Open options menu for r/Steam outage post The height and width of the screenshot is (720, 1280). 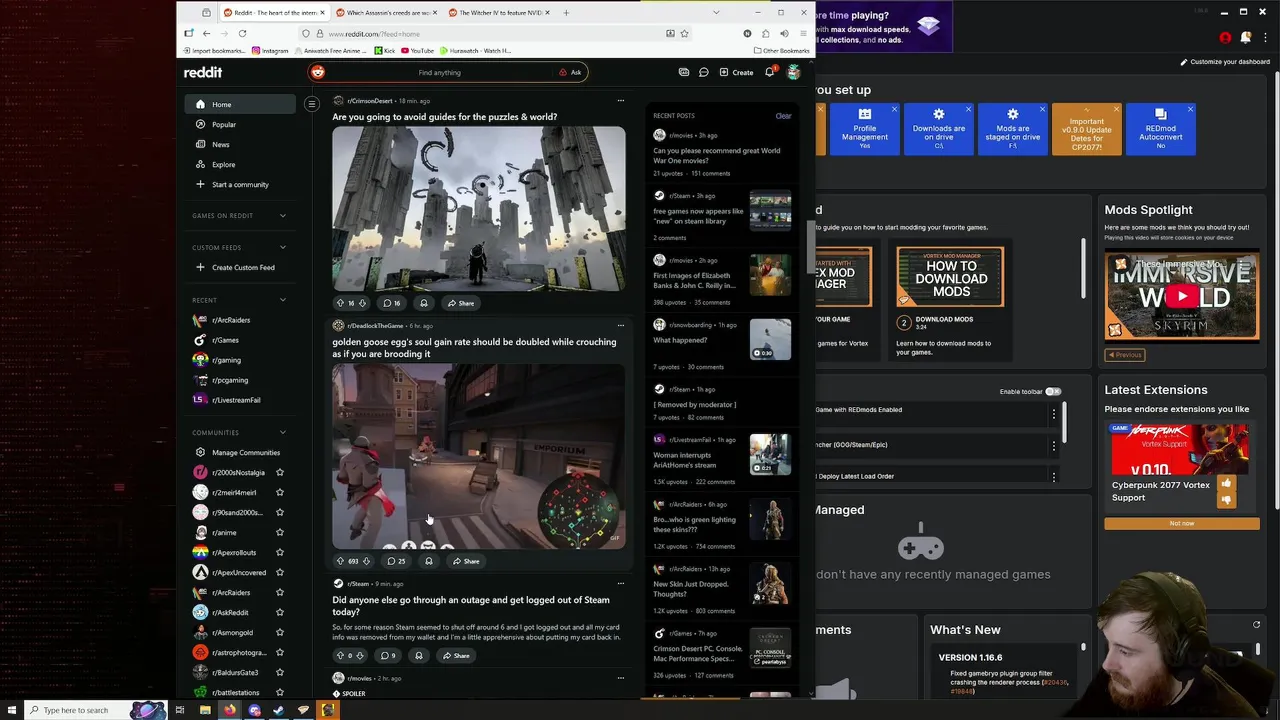coord(620,584)
